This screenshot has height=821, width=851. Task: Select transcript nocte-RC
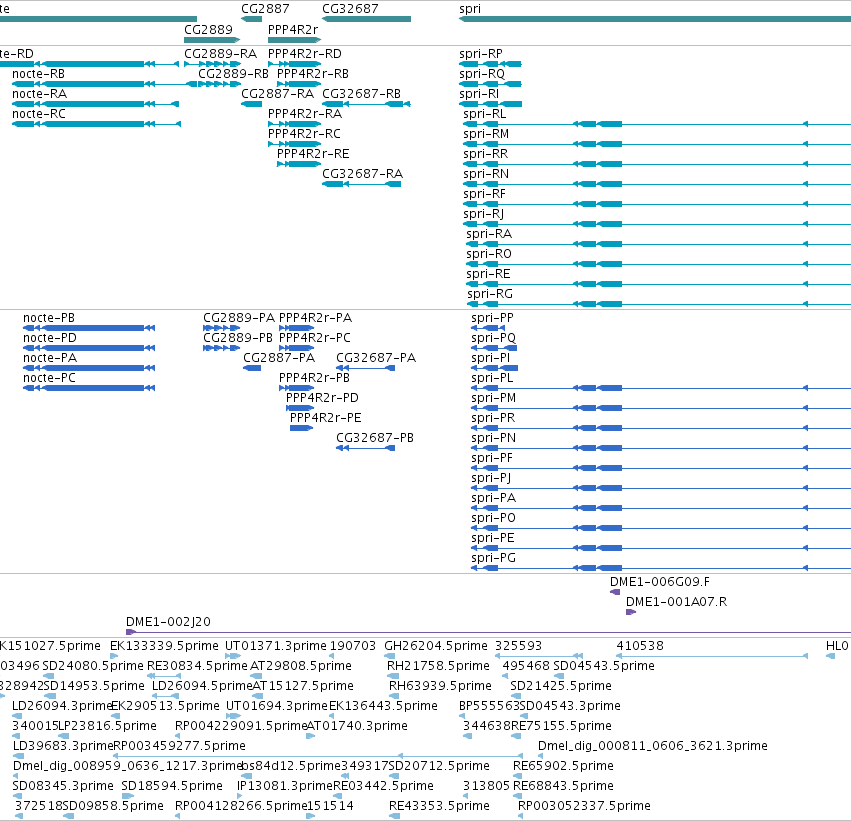point(96,124)
